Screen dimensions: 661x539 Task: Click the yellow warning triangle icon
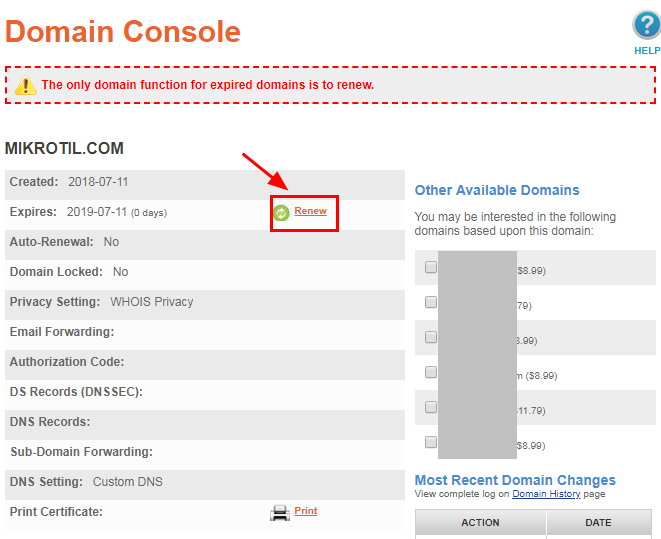[26, 85]
